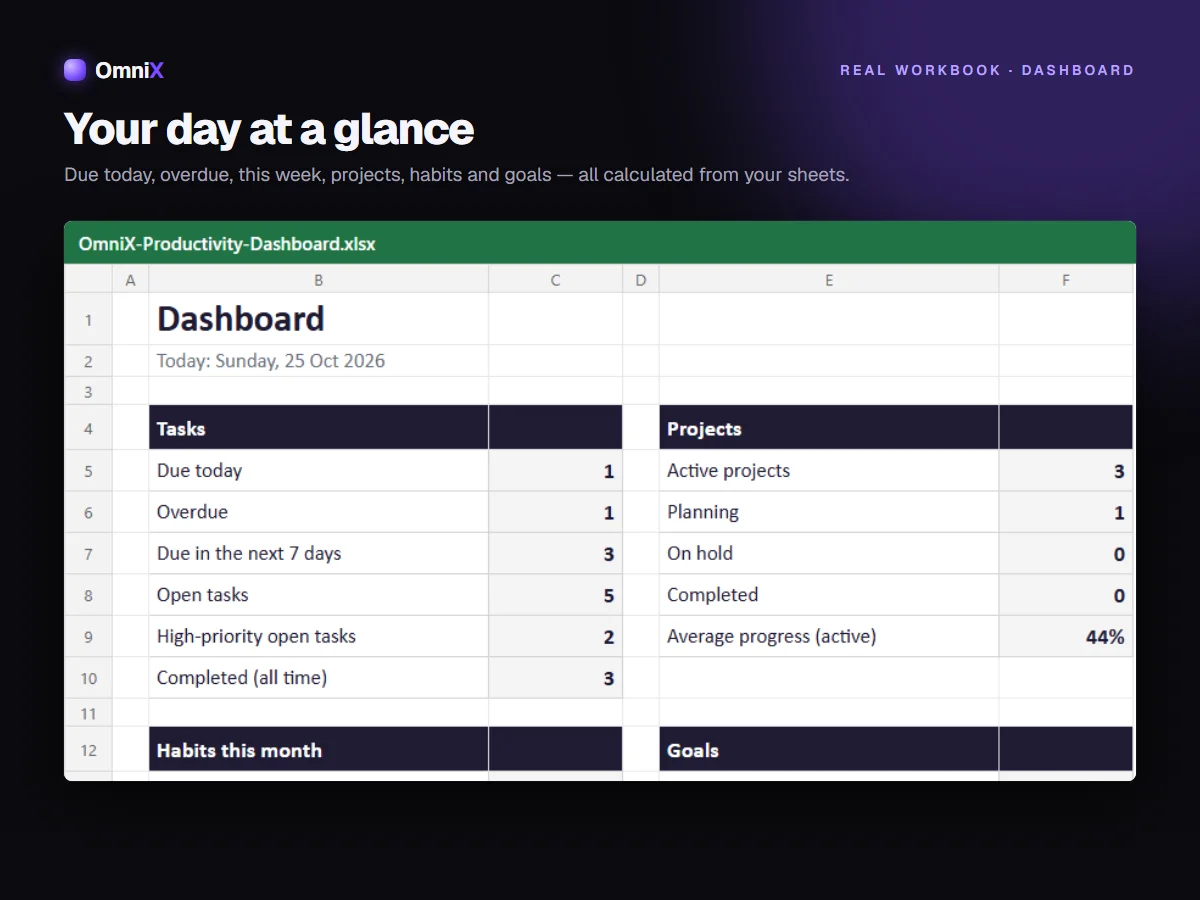The image size is (1200, 900).
Task: Click the Tasks section header cell
Action: pos(318,428)
